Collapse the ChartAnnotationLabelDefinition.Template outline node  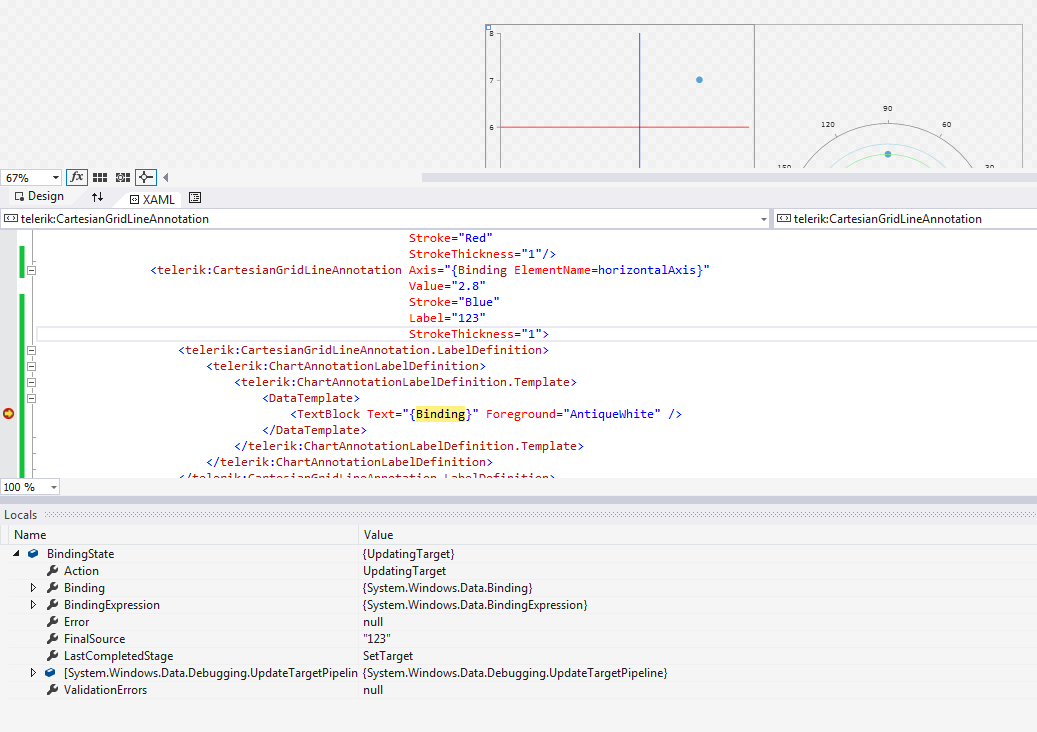click(31, 382)
